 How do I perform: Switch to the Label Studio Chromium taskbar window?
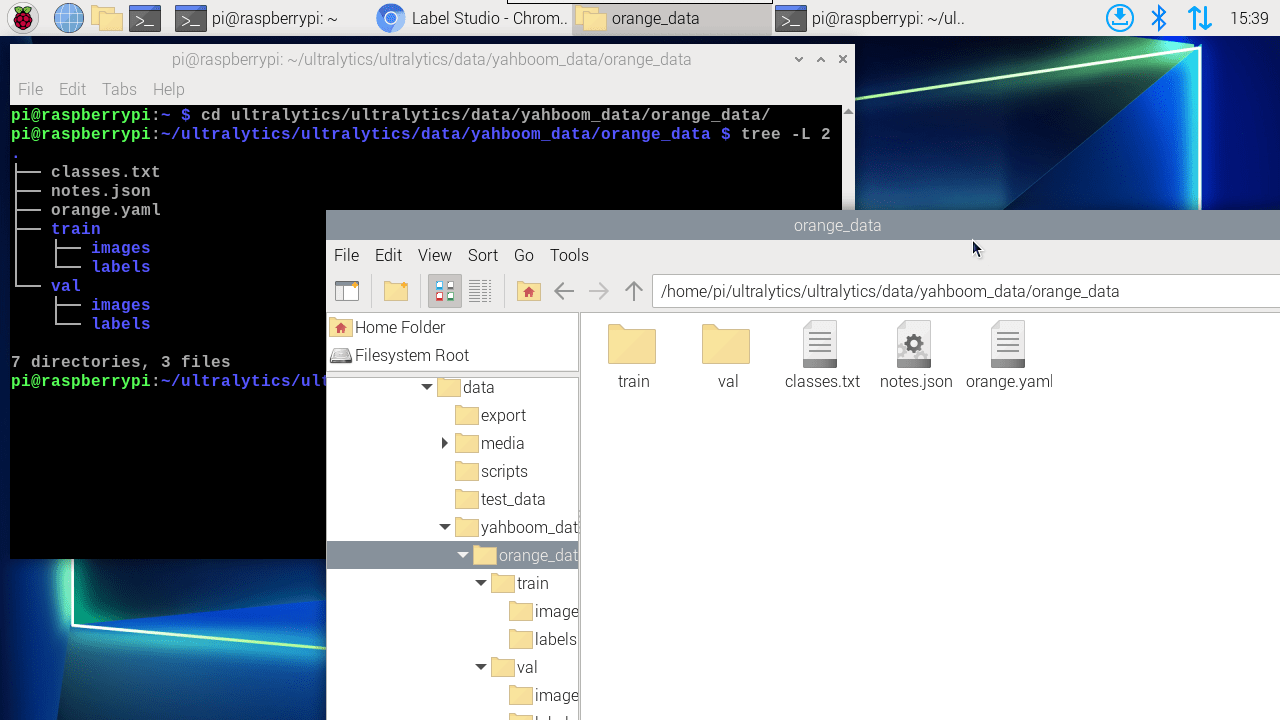click(x=472, y=18)
